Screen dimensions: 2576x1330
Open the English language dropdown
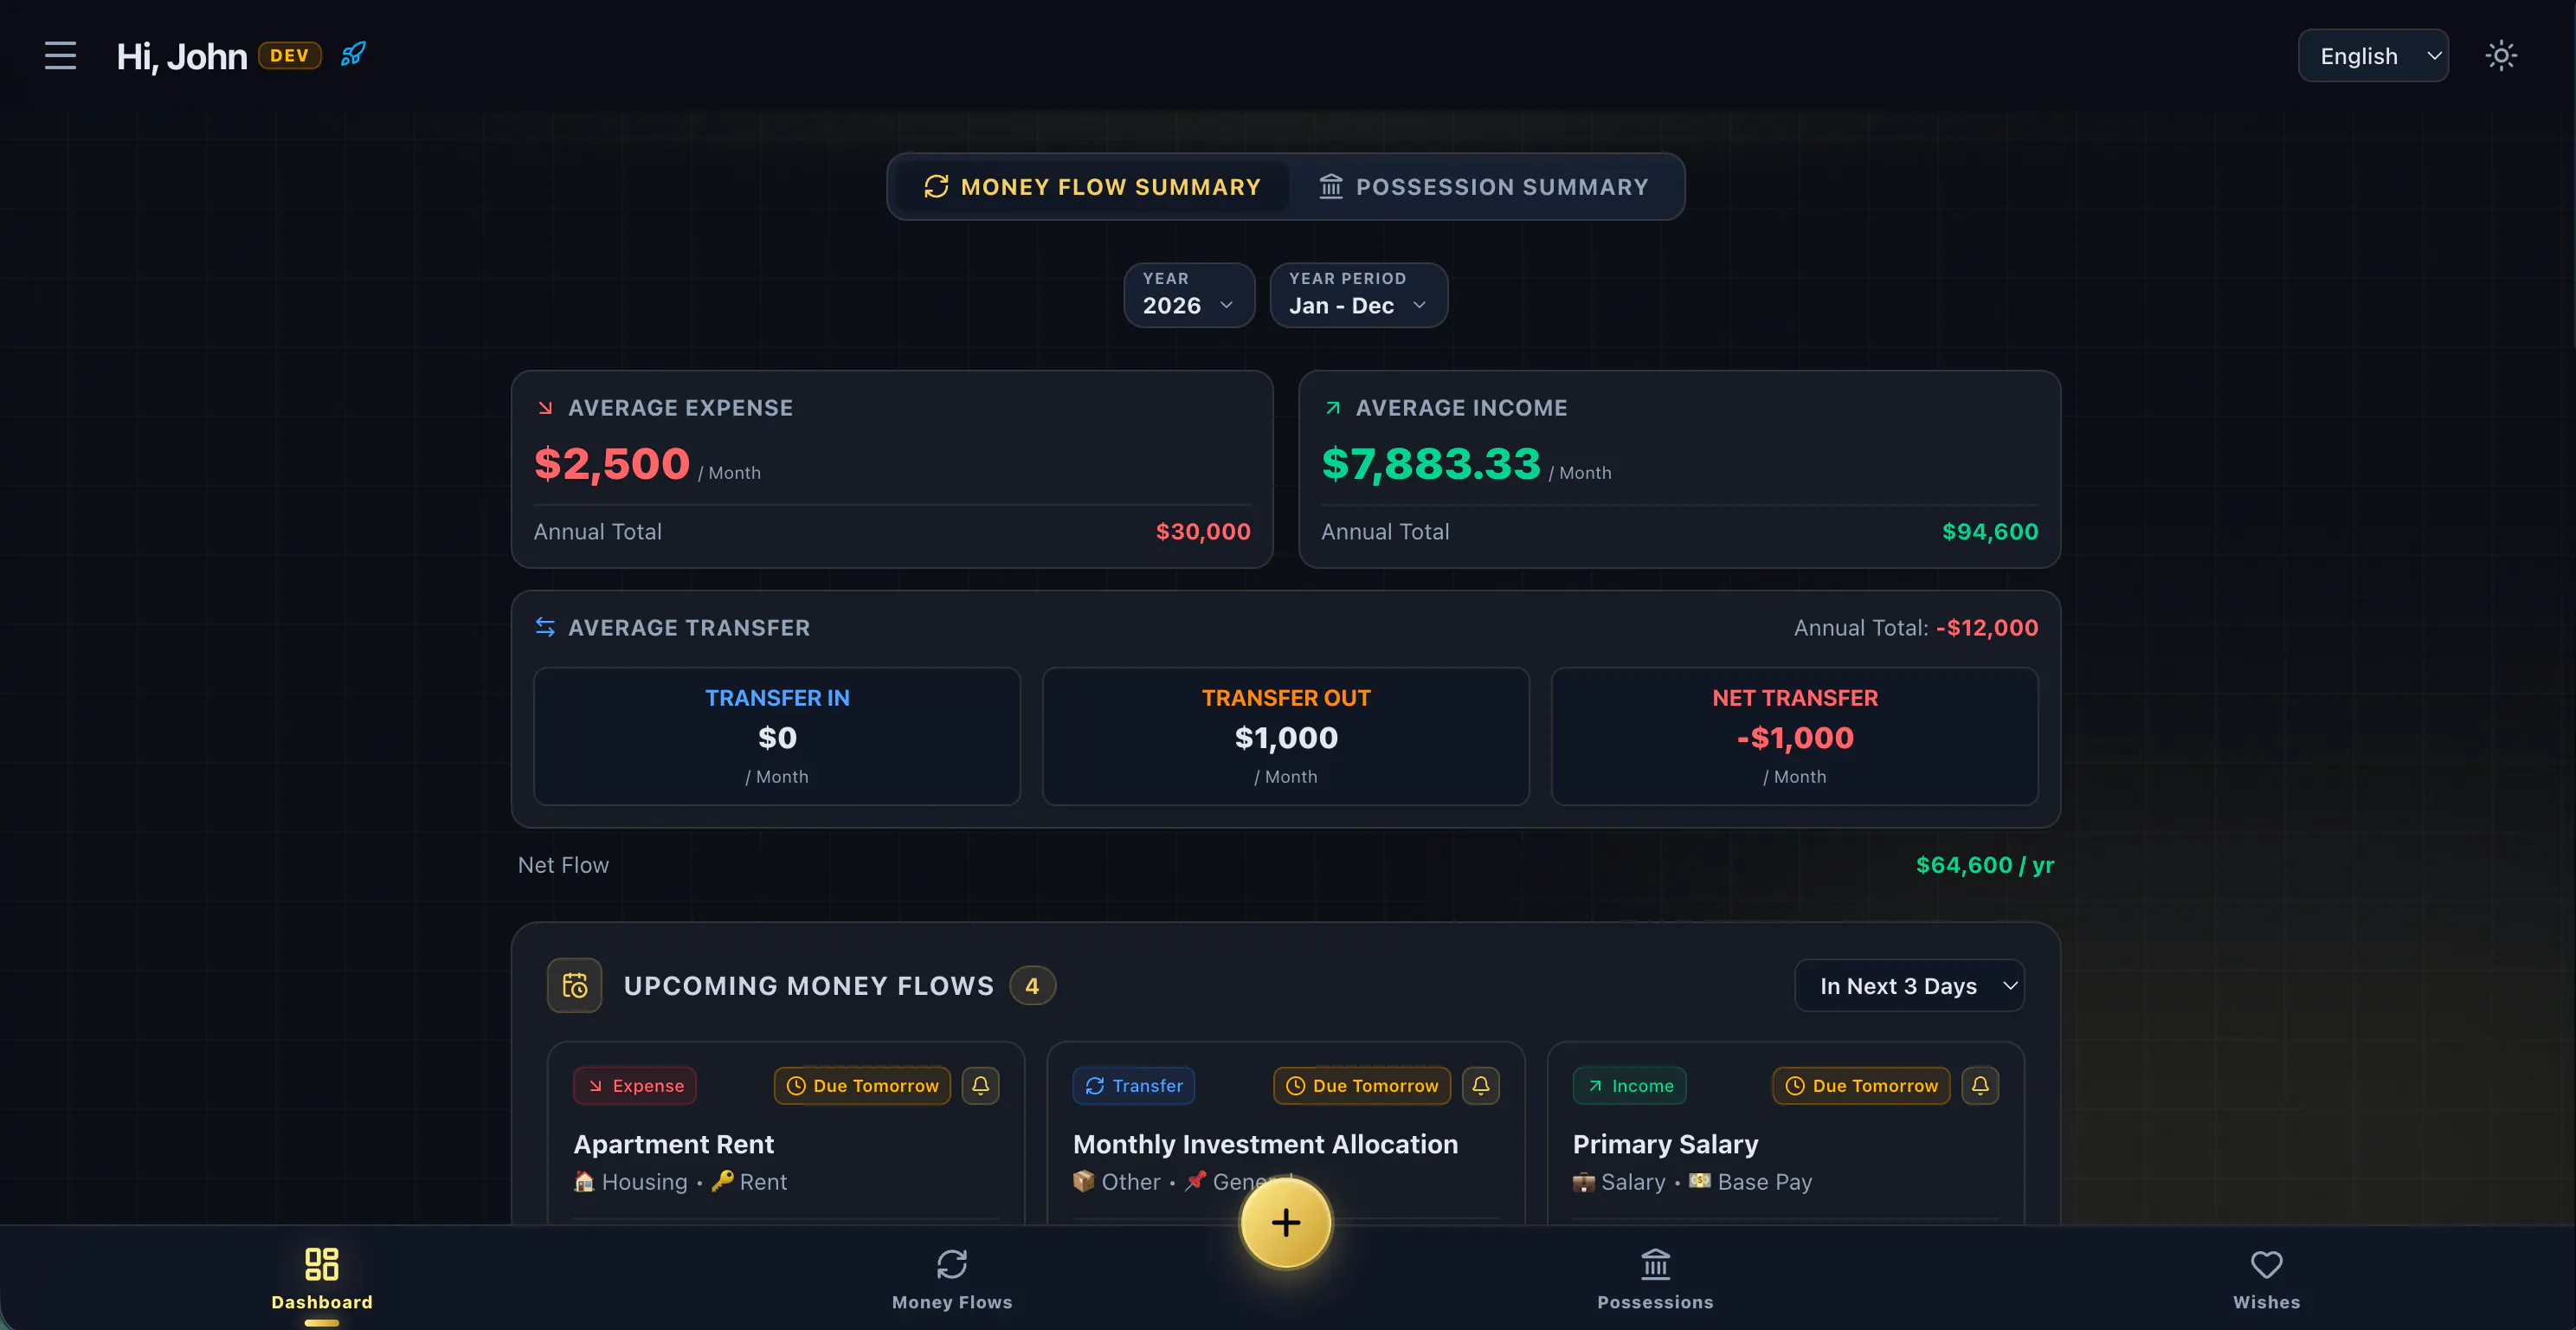2373,56
